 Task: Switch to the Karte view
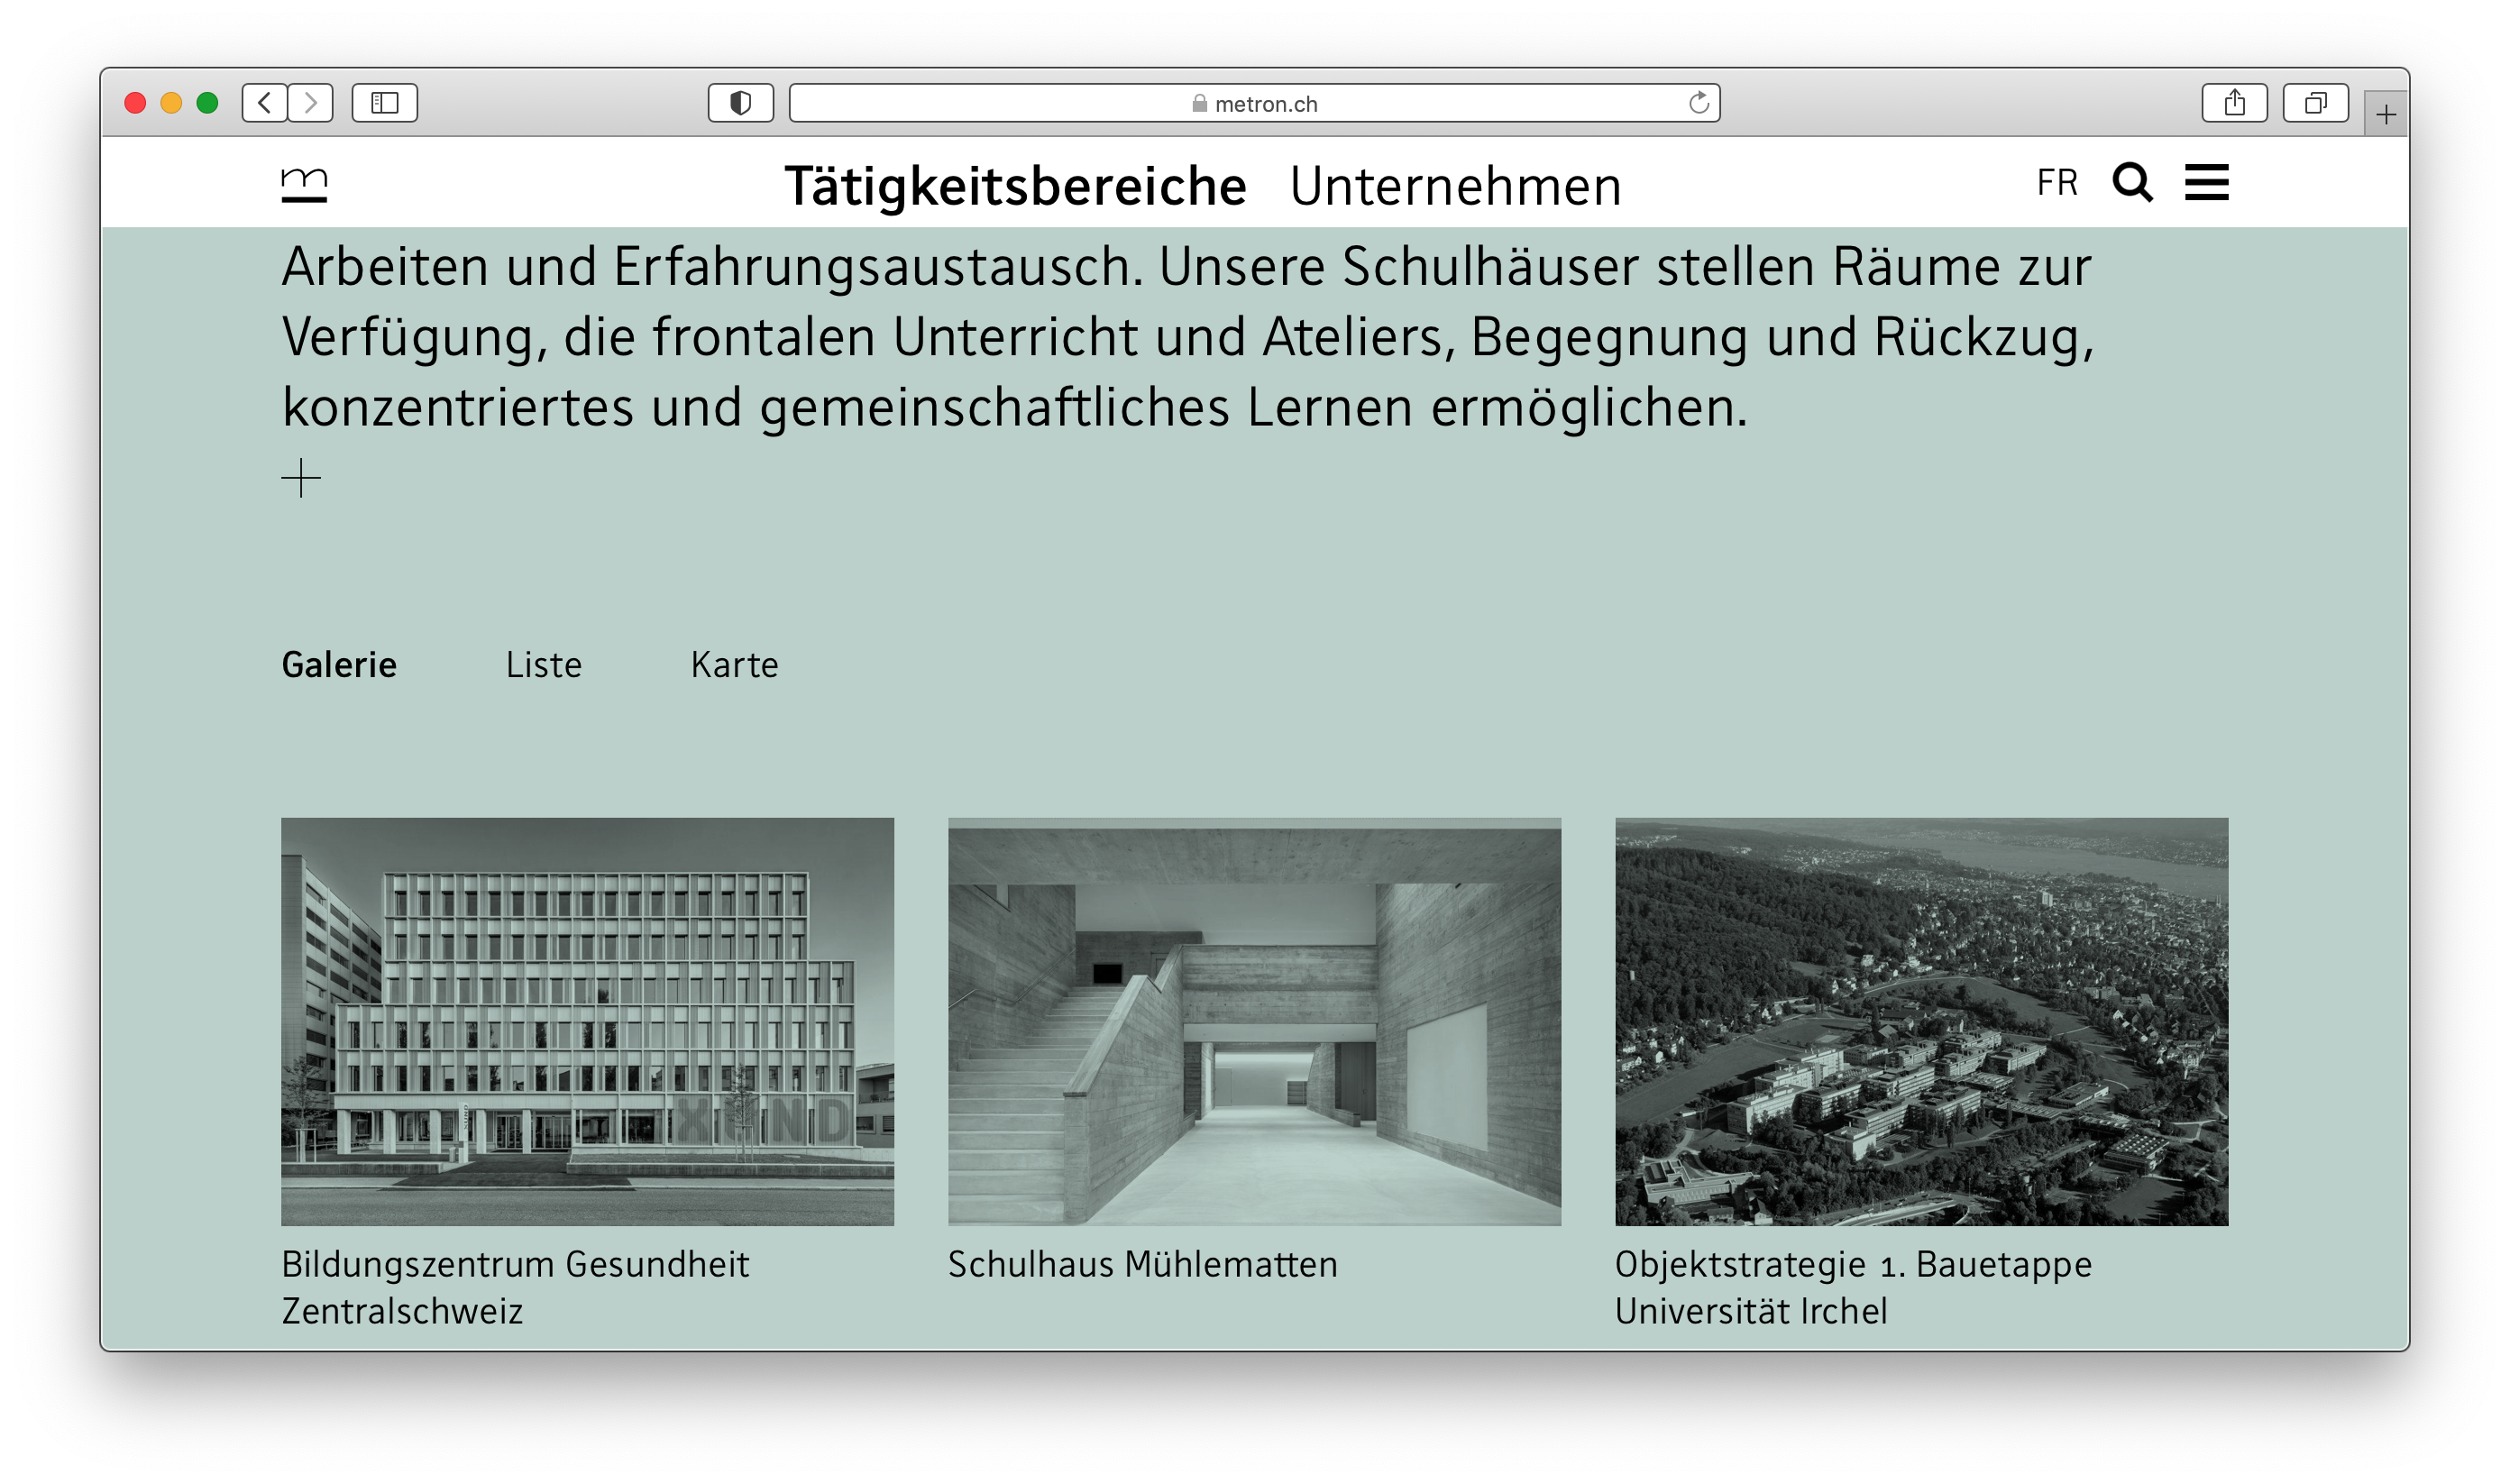point(734,665)
